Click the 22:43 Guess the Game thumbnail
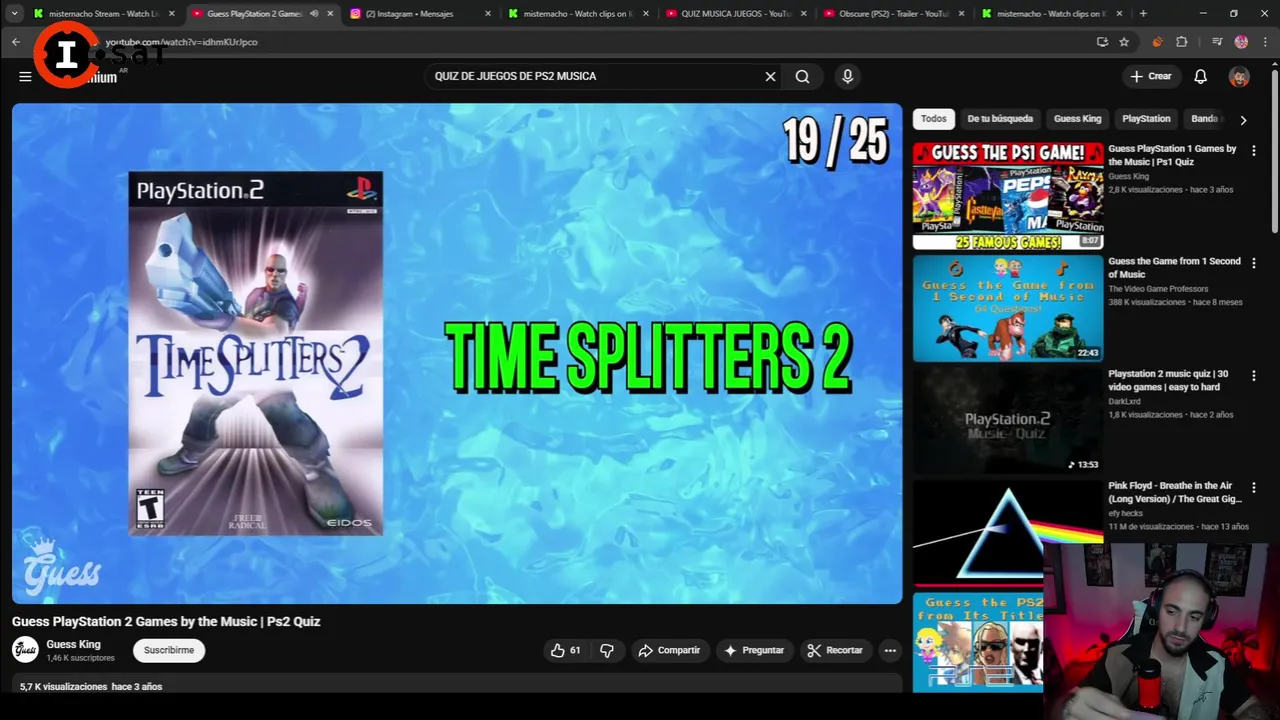Image resolution: width=1280 pixels, height=720 pixels. (1007, 308)
